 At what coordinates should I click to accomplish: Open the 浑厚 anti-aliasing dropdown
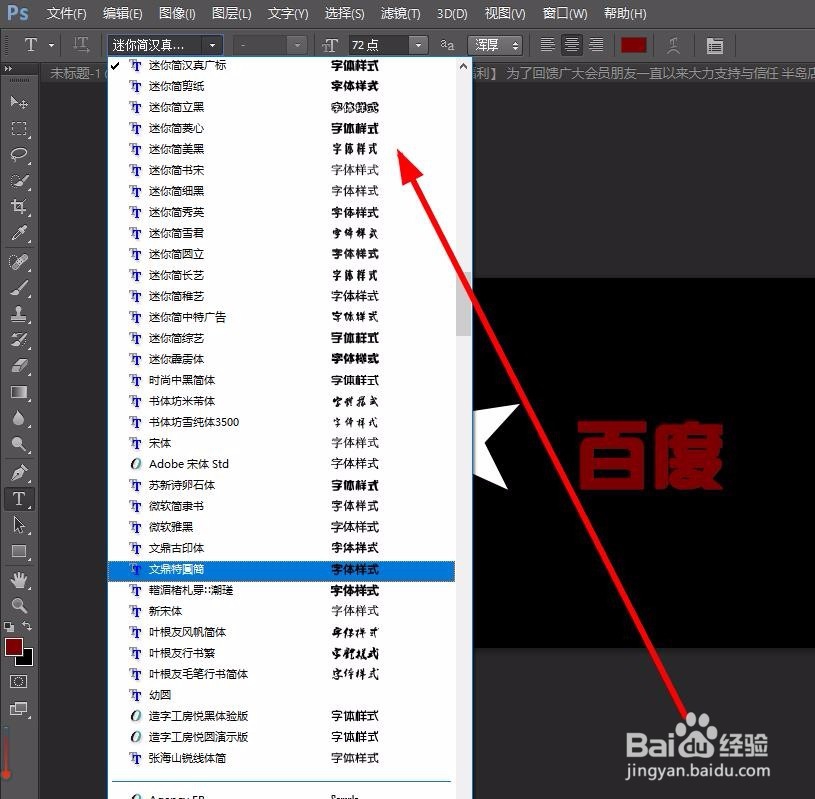(494, 45)
